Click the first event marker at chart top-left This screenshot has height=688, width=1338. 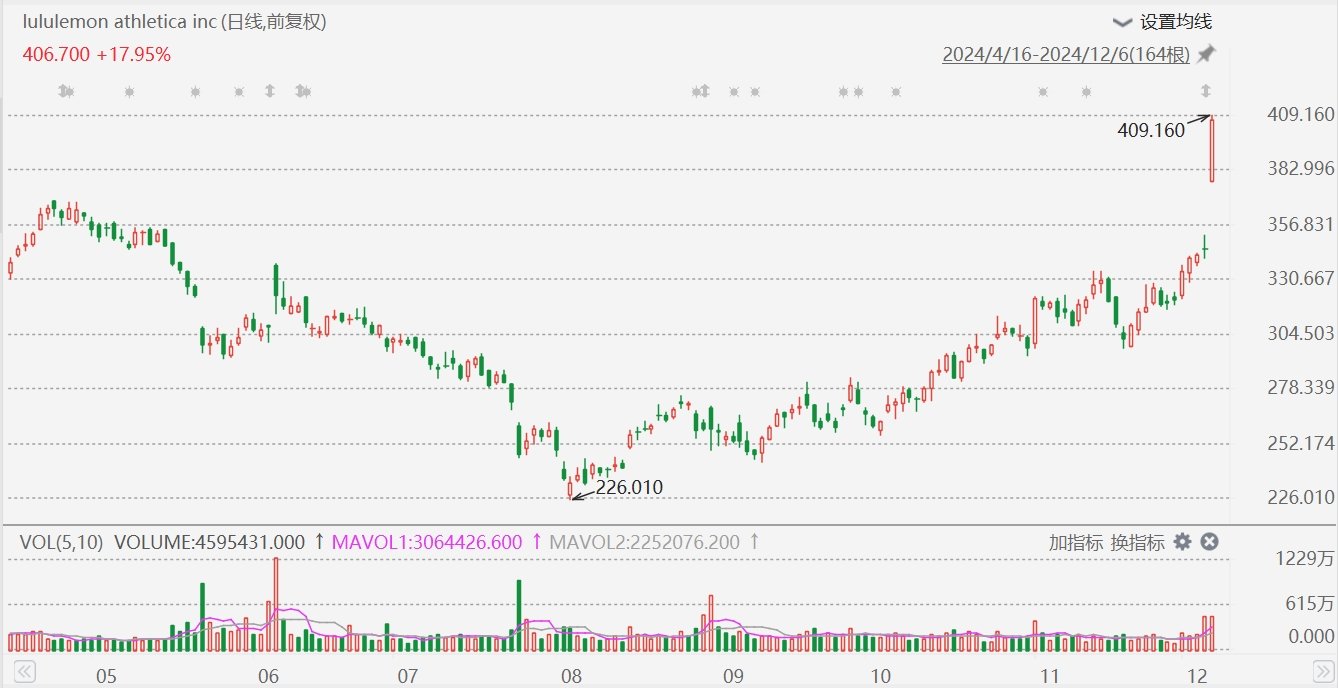66,92
